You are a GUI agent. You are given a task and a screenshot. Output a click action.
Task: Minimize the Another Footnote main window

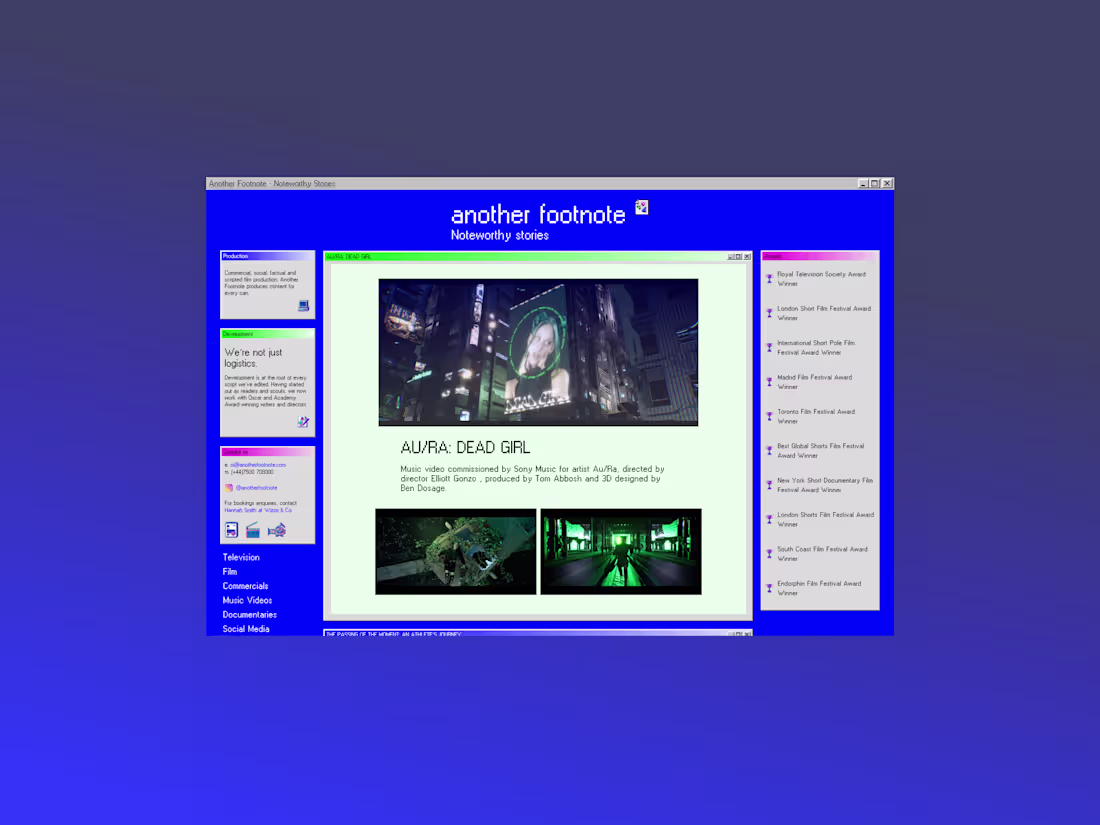[x=863, y=183]
